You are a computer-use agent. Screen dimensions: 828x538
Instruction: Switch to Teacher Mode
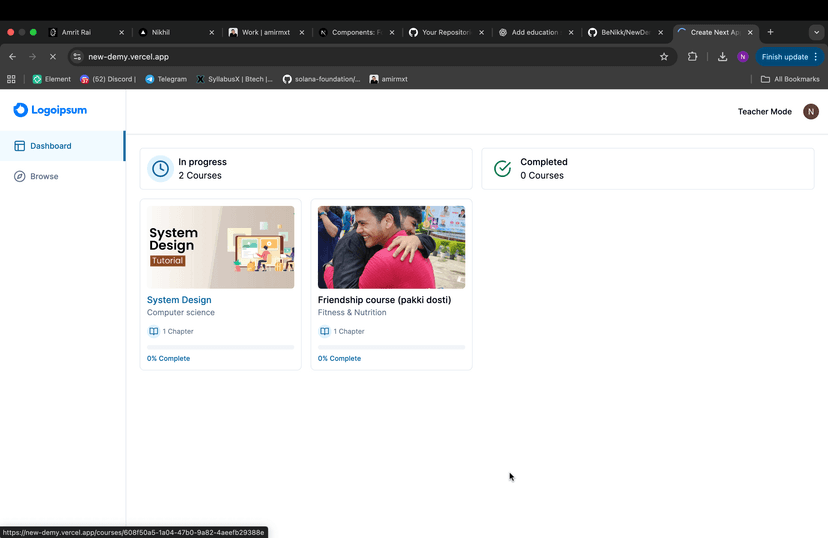click(x=764, y=112)
